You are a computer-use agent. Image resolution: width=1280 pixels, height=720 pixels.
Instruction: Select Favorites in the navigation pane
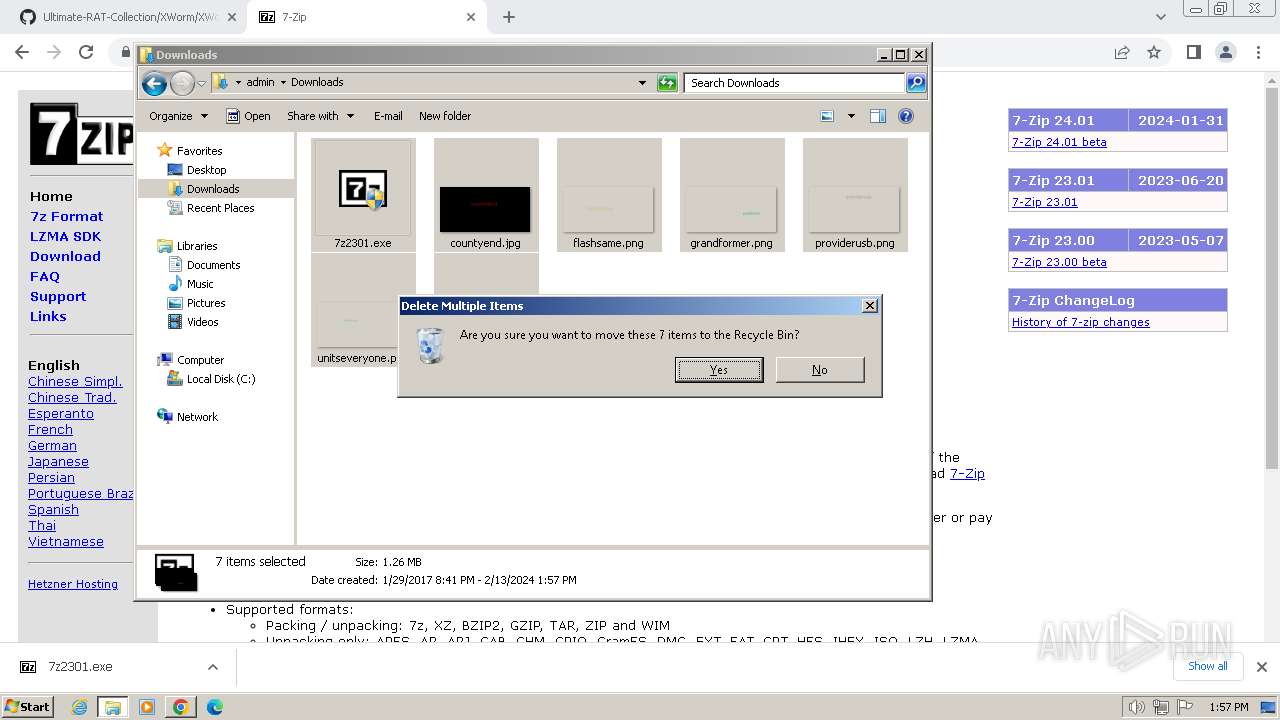pyautogui.click(x=190, y=151)
